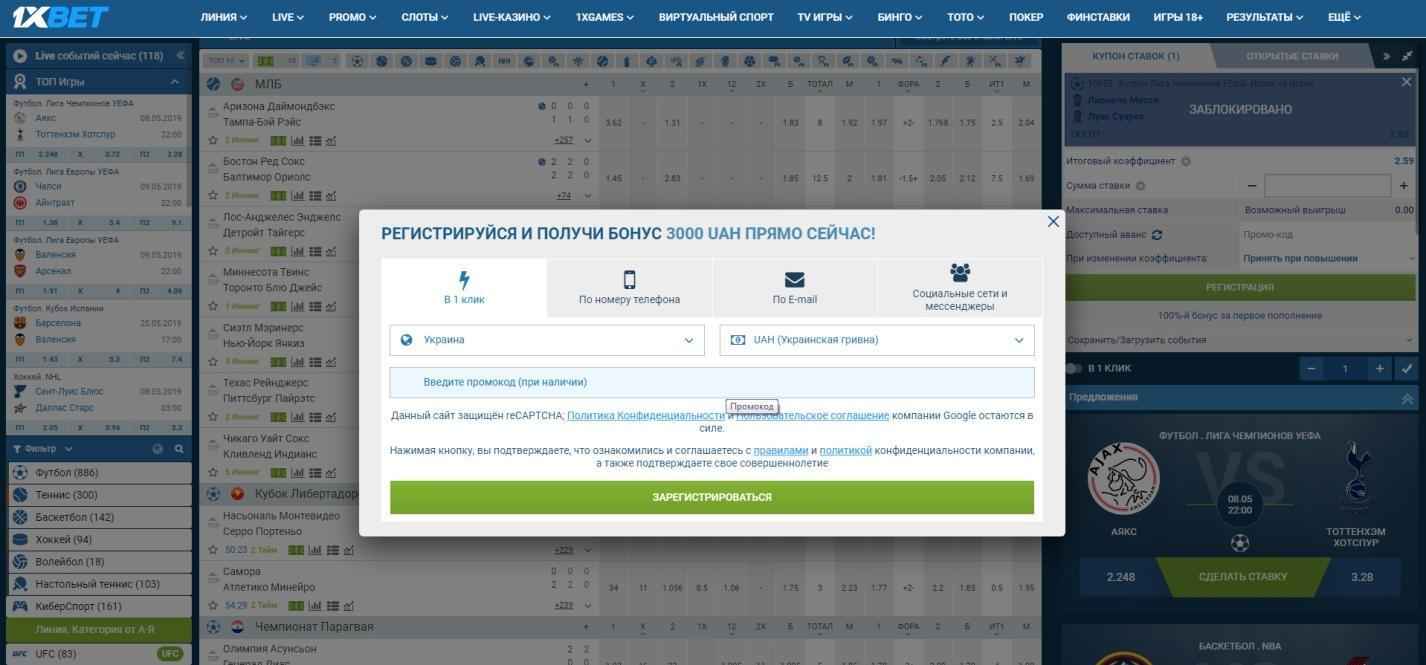Click the minus button beside Сумма ставки
Viewport: 1426px width, 665px height.
coord(1251,186)
